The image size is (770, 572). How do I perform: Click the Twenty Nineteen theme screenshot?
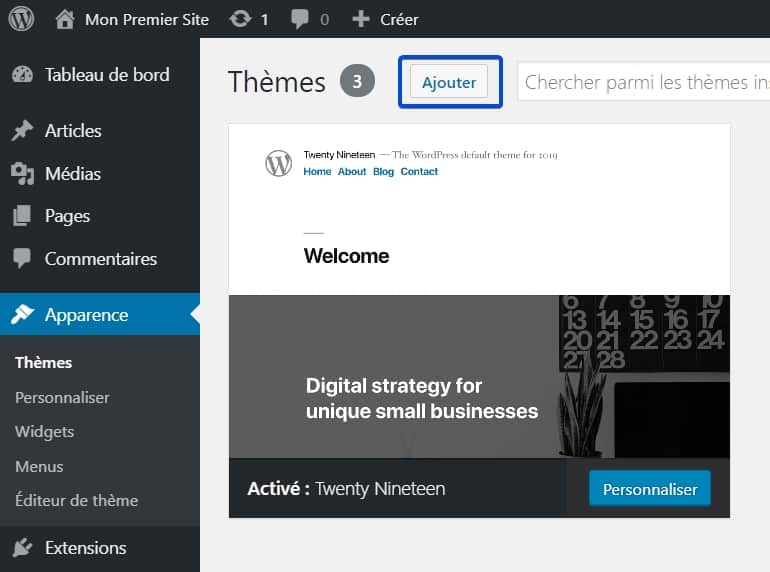(x=479, y=291)
